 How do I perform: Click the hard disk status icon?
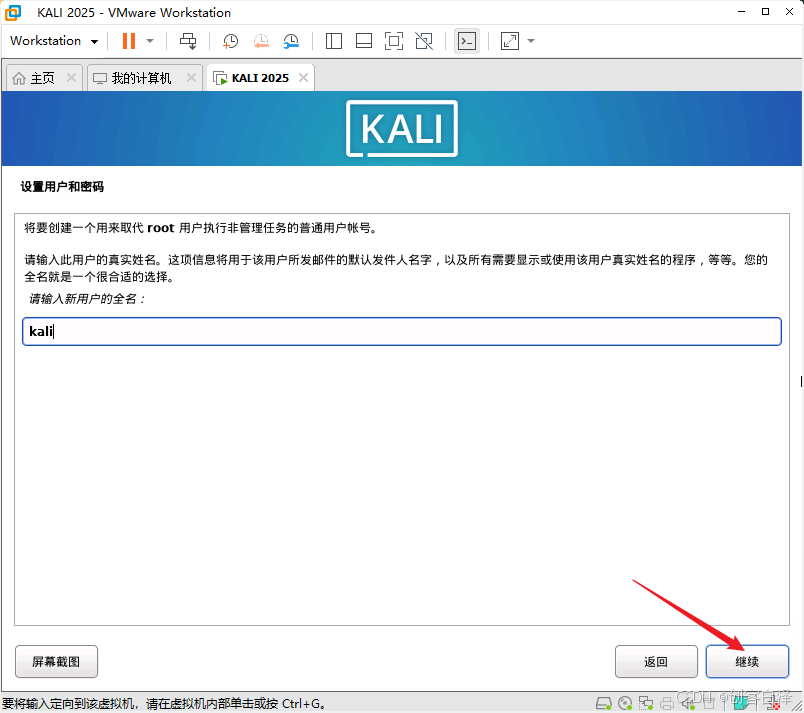coord(604,703)
